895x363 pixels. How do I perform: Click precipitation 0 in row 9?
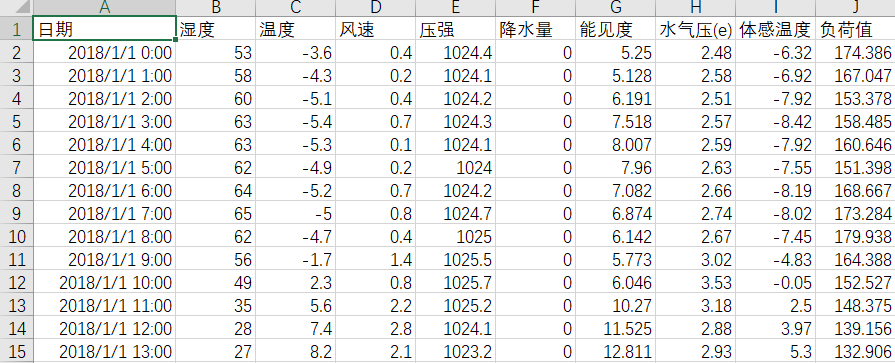pyautogui.click(x=535, y=213)
